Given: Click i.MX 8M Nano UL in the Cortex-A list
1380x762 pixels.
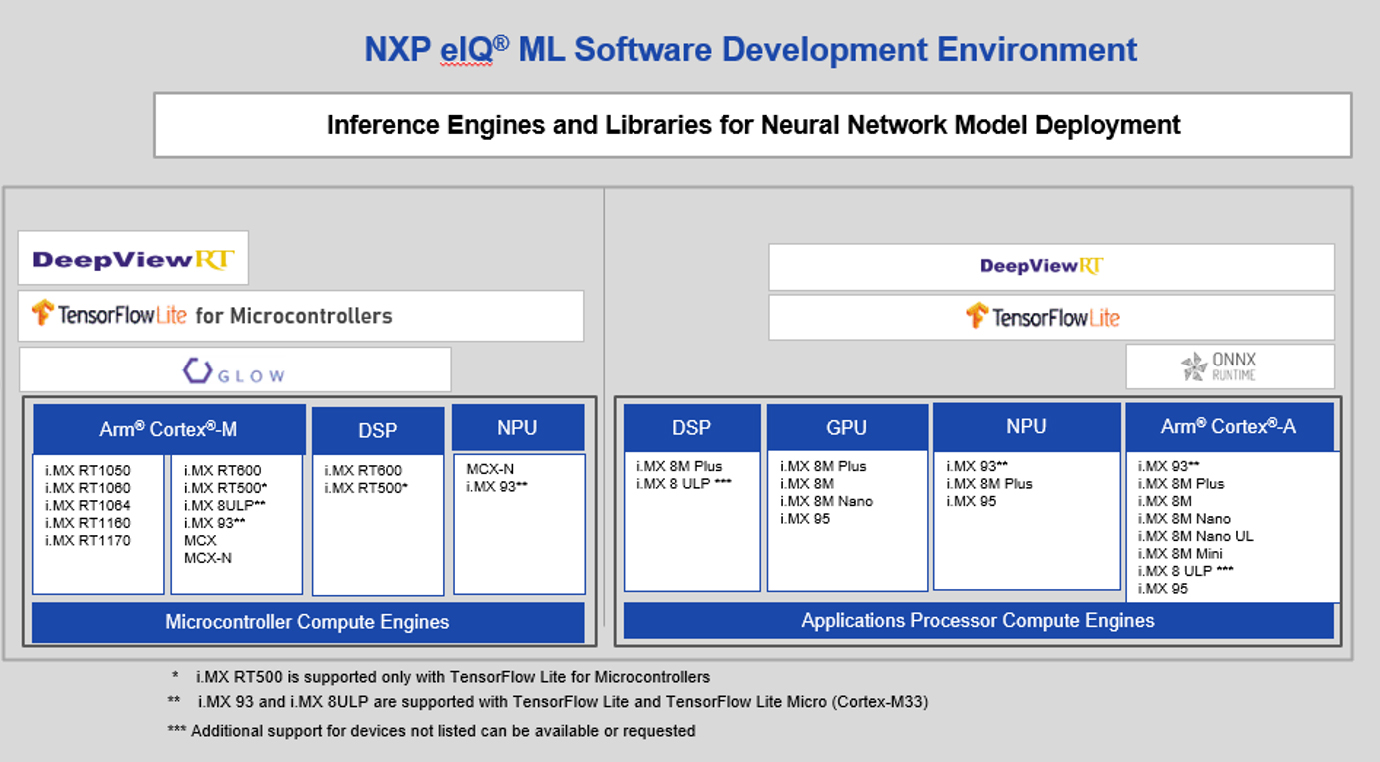Looking at the screenshot, I should 1195,536.
